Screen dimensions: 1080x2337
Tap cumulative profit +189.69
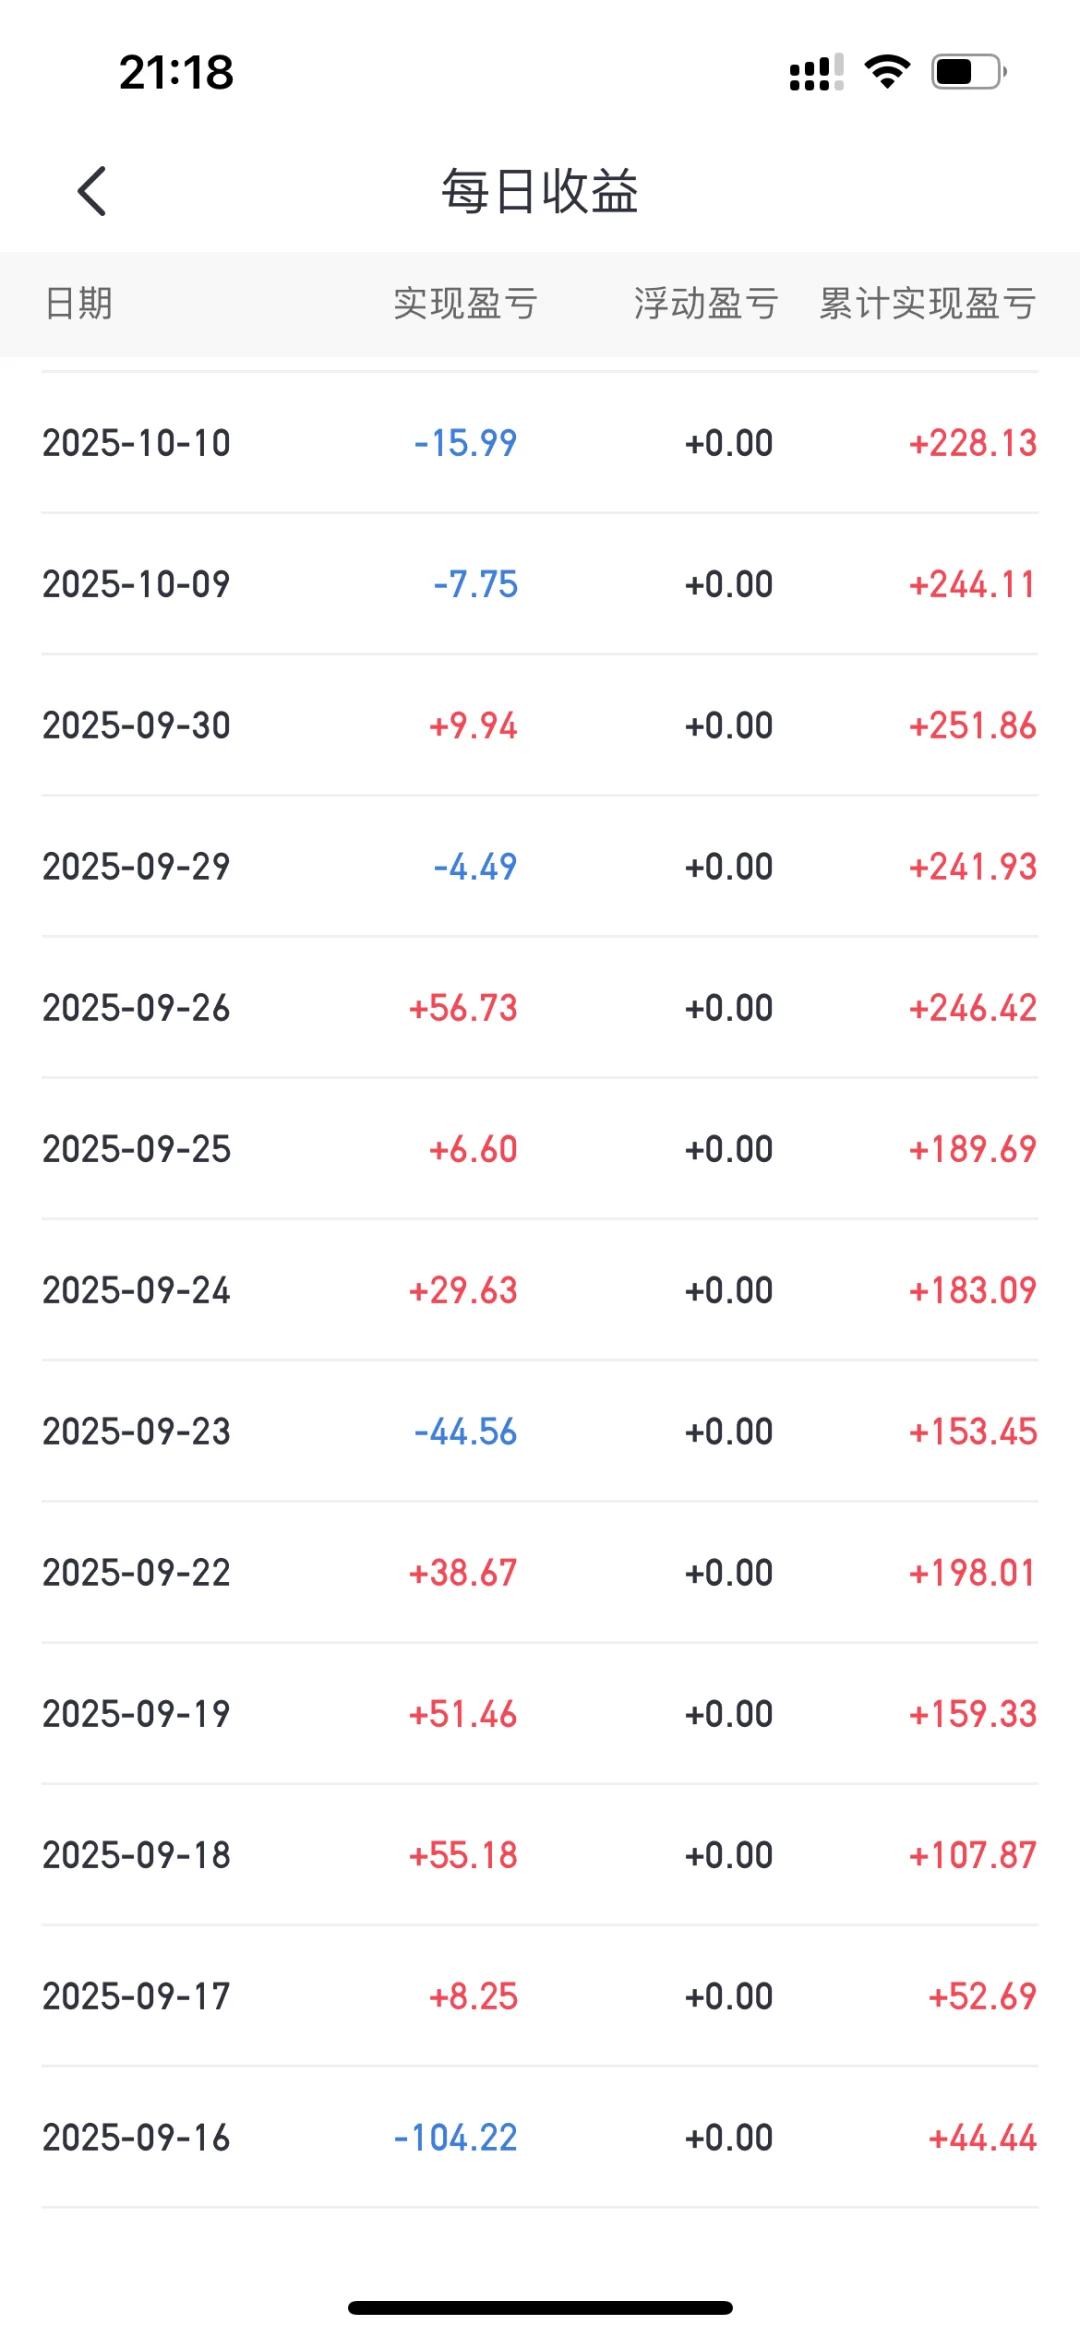[x=972, y=1149]
